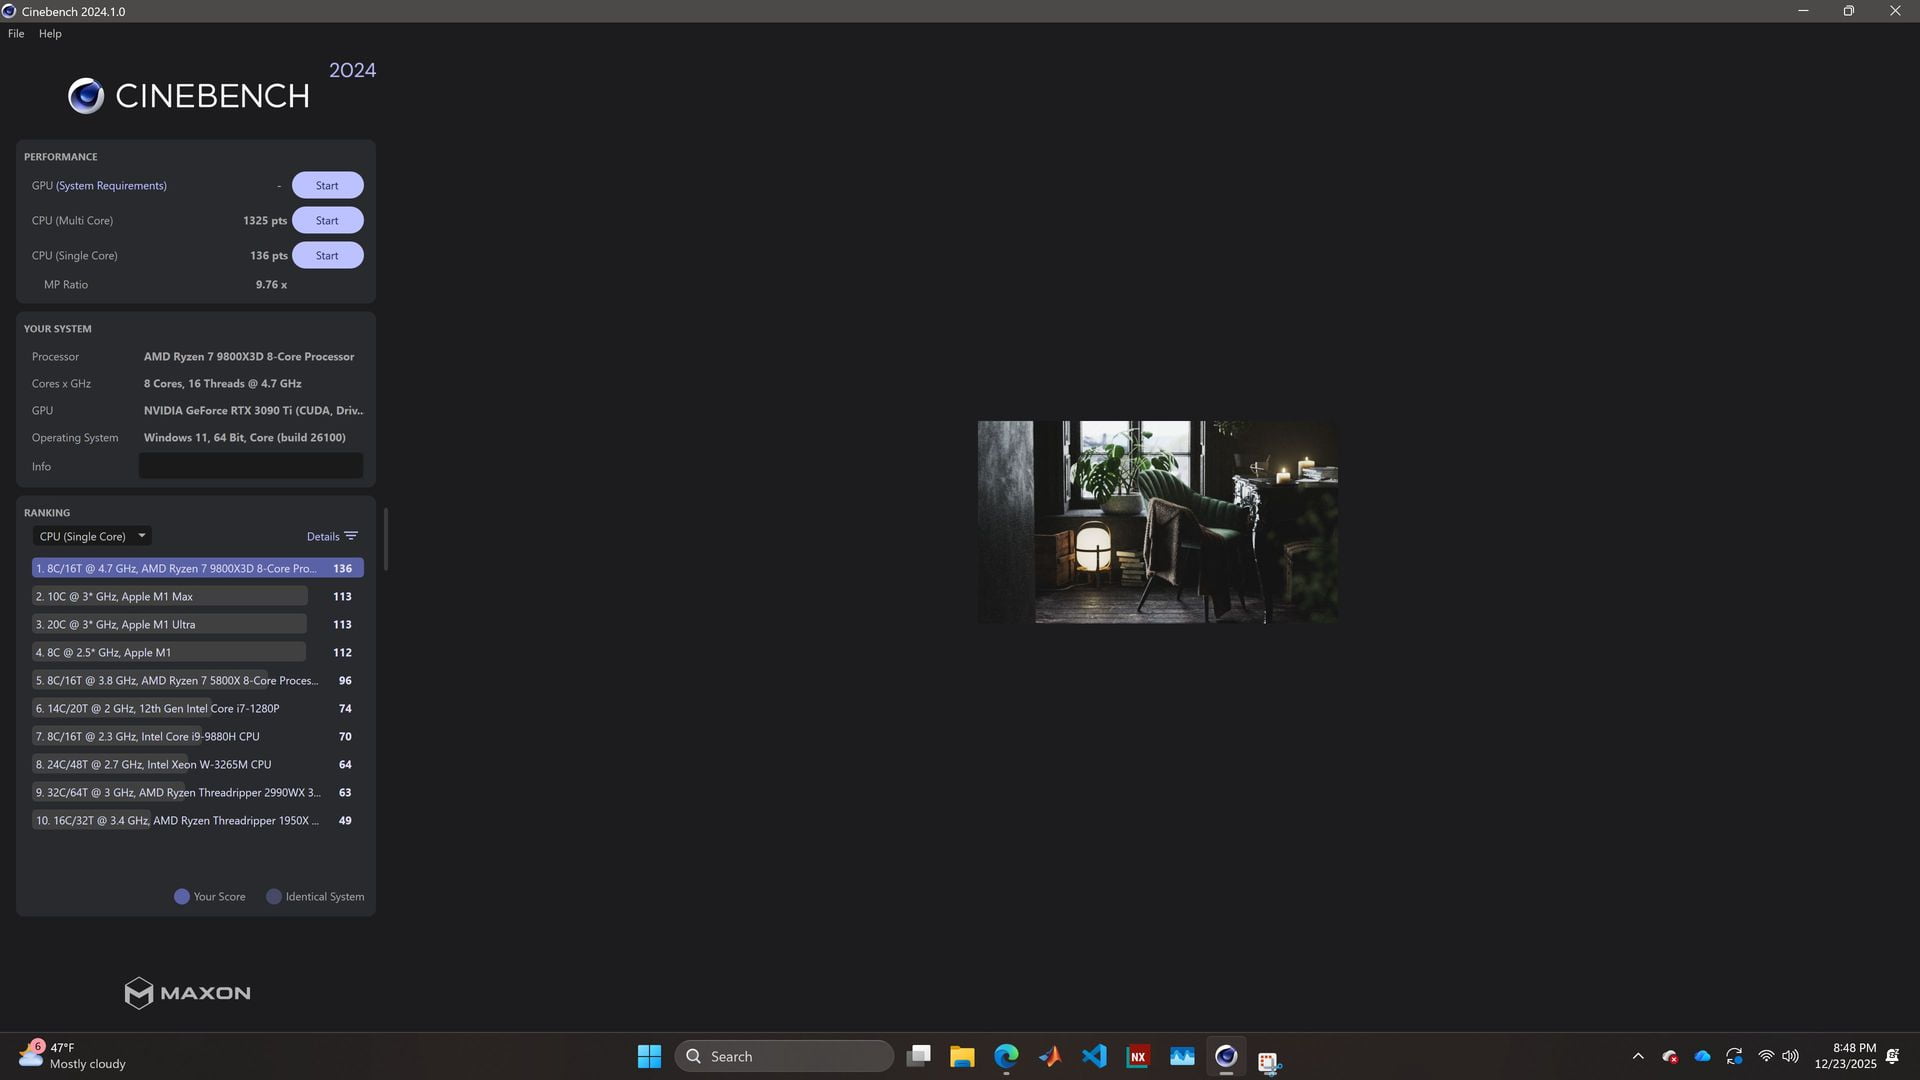Launch Microsoft Edge from the taskbar
Screen dimensions: 1920x1080
click(1006, 1056)
